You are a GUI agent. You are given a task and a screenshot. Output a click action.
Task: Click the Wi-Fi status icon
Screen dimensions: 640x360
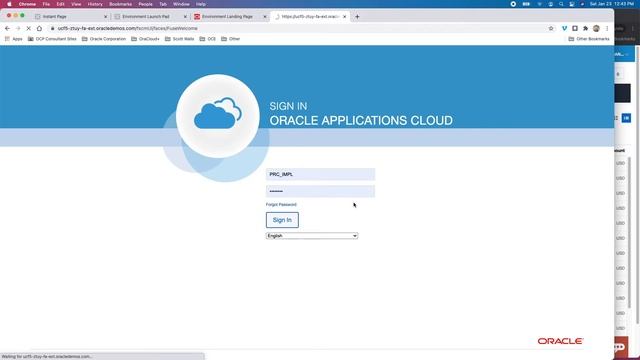coord(540,4)
